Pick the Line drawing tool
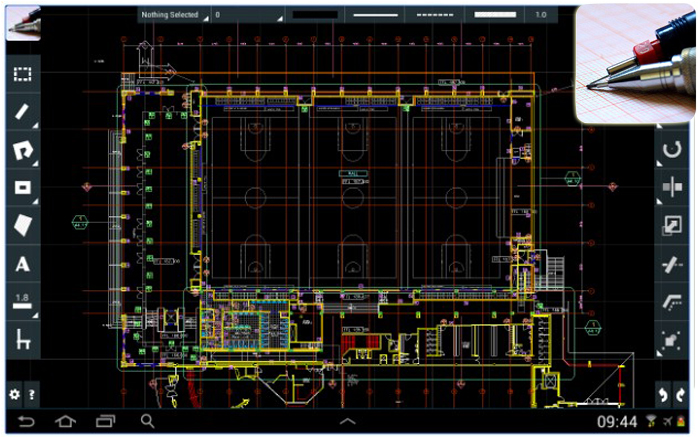The image size is (700, 437). 22,111
